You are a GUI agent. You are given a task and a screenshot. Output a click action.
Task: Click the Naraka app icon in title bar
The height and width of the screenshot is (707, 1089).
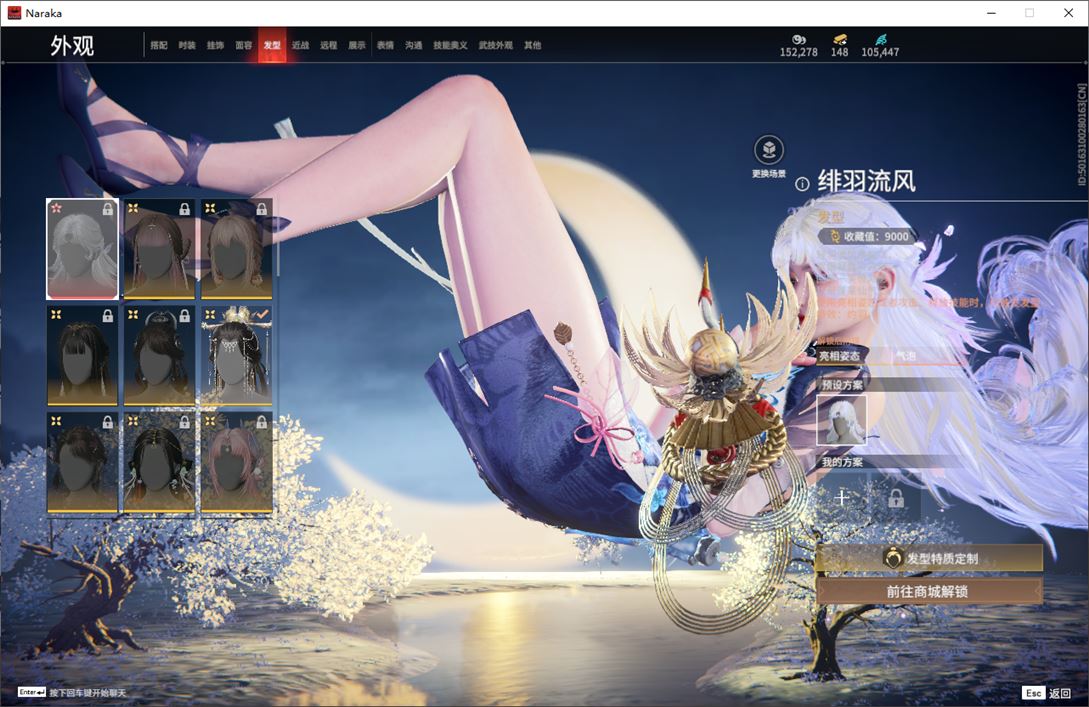pyautogui.click(x=14, y=13)
